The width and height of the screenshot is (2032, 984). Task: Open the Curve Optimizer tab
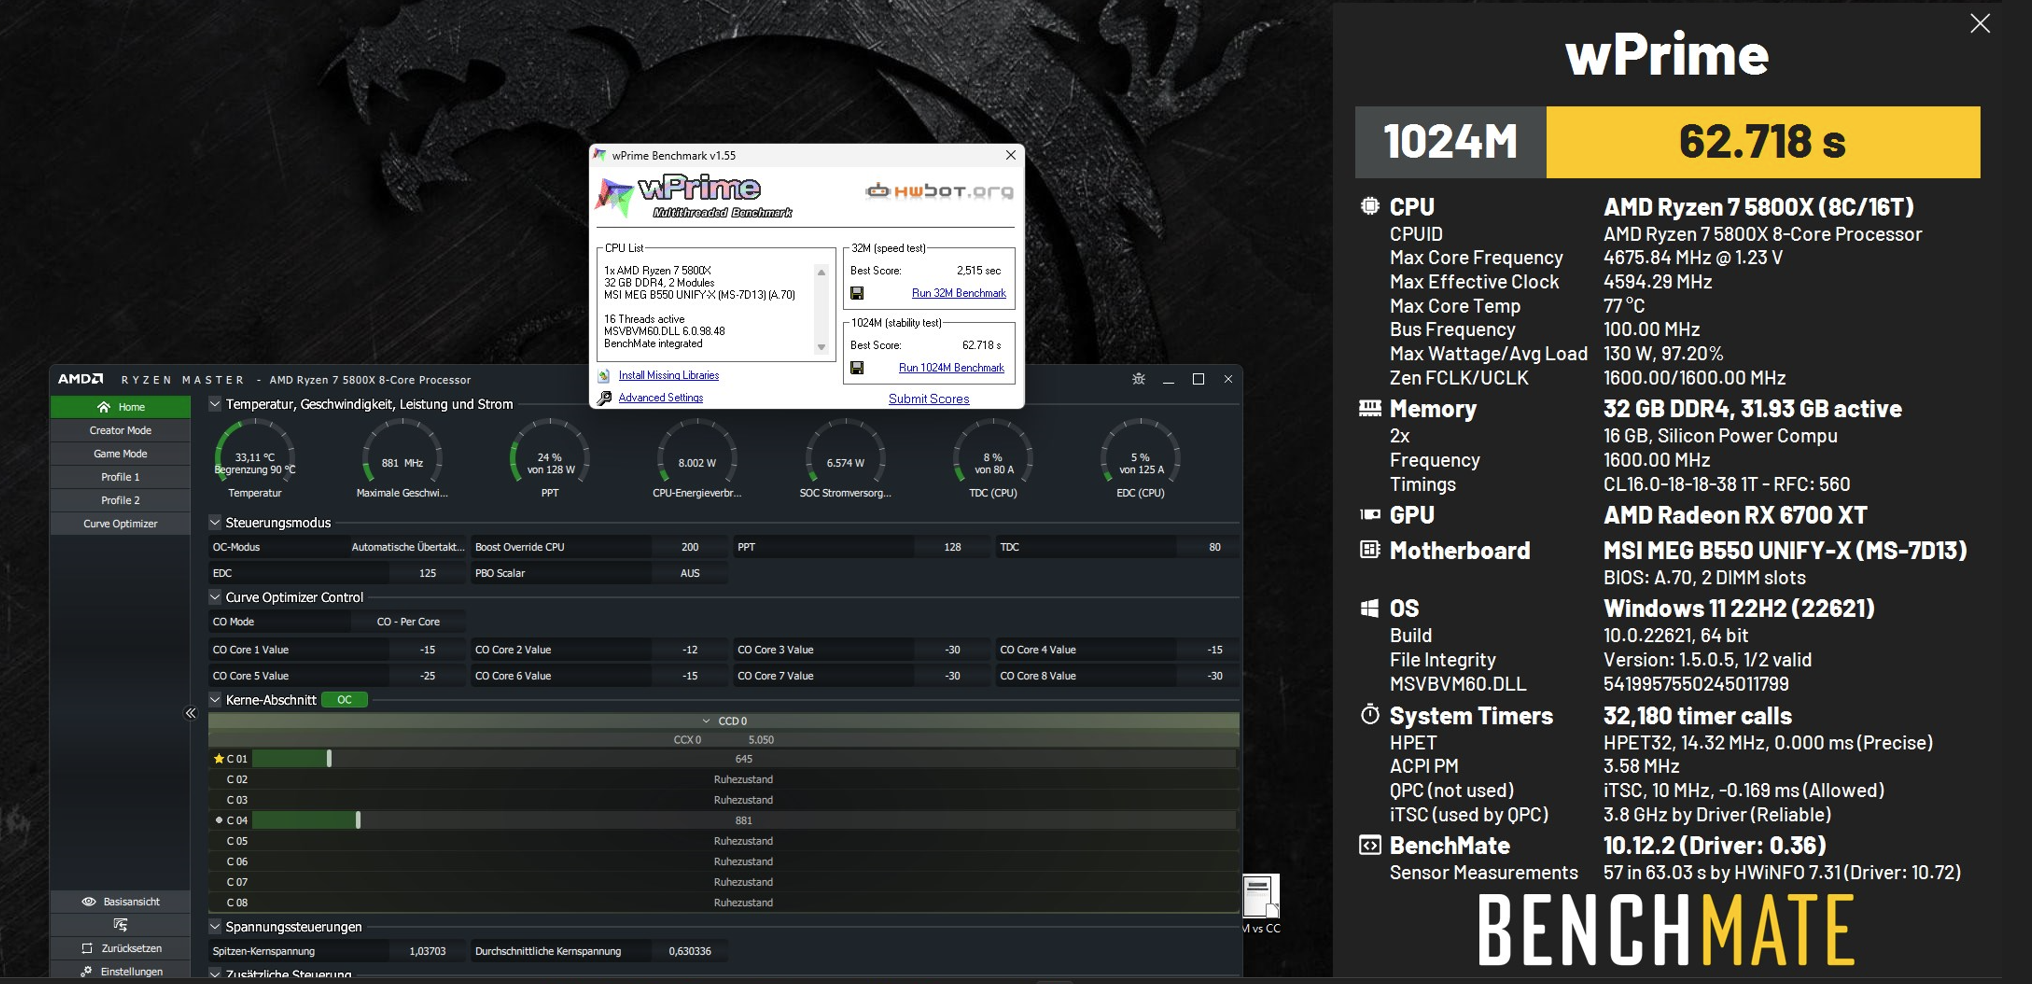(121, 523)
